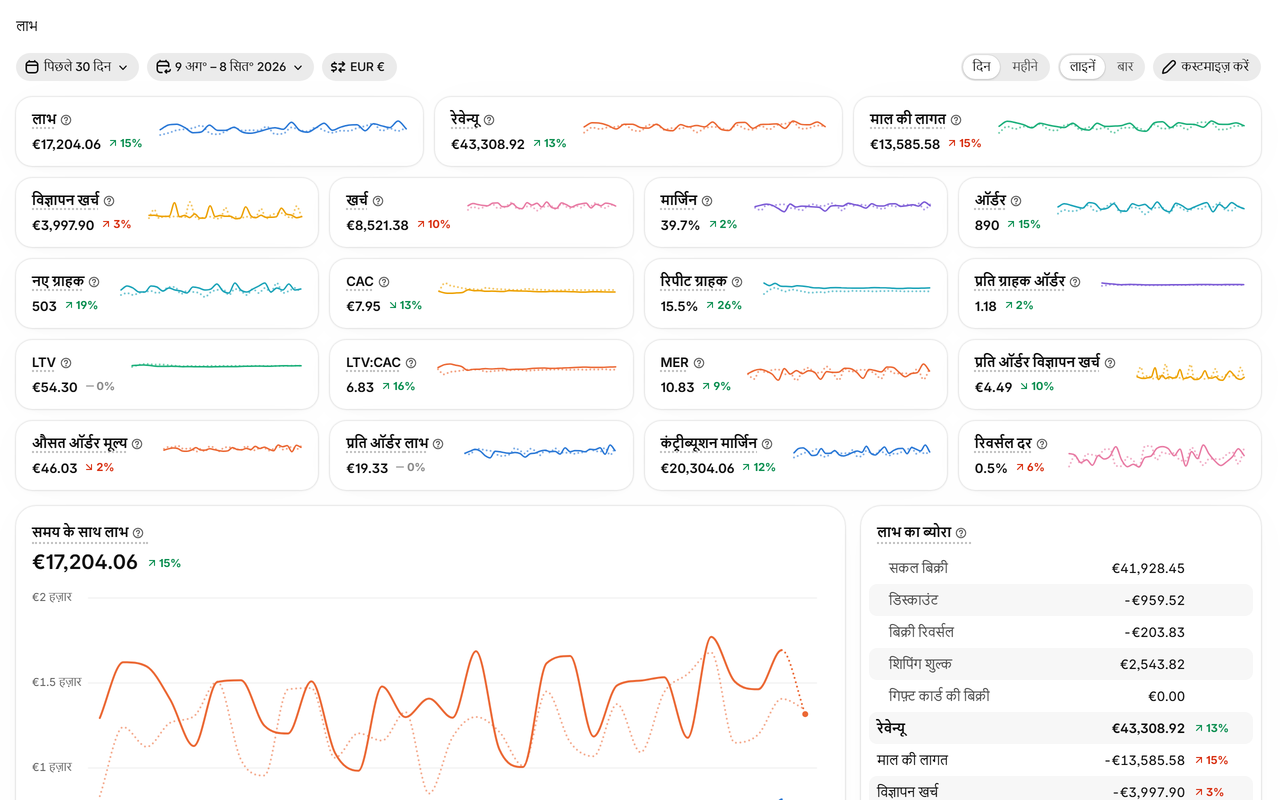The height and width of the screenshot is (800, 1280).
Task: Click the कस्टमाइज़ करें button
Action: [x=1206, y=67]
